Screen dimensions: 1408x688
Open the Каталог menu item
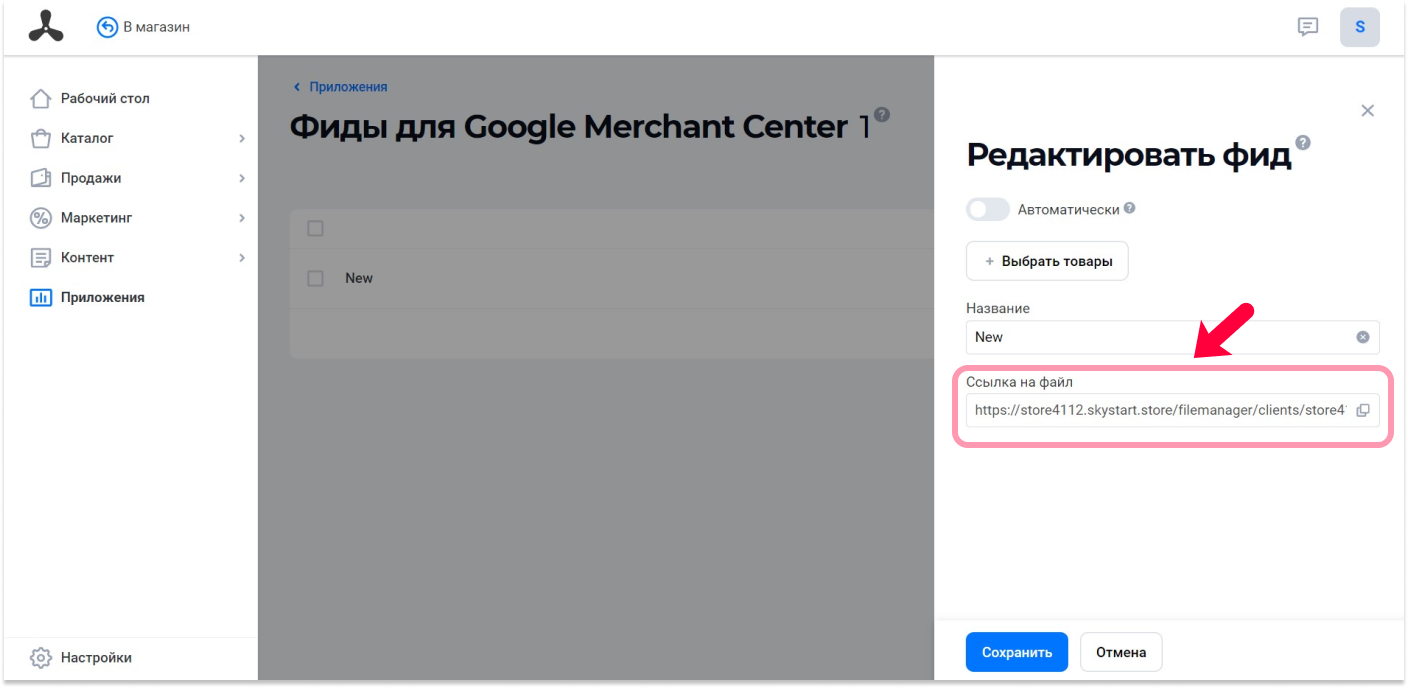87,138
